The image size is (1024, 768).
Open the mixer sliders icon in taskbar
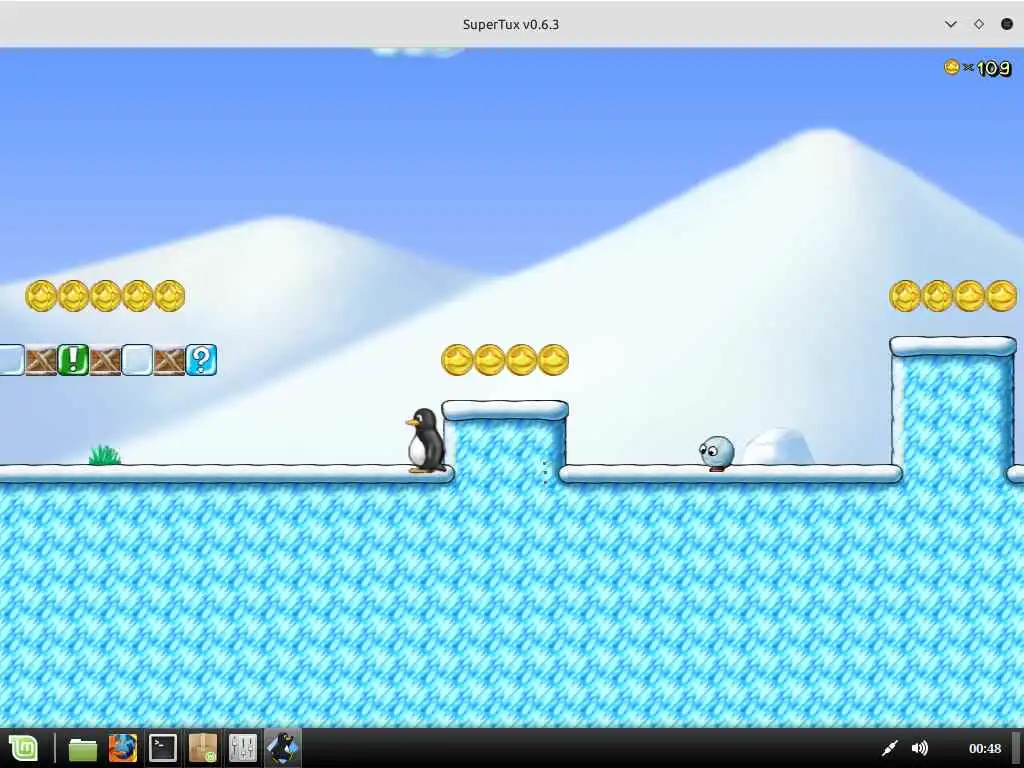pyautogui.click(x=243, y=748)
